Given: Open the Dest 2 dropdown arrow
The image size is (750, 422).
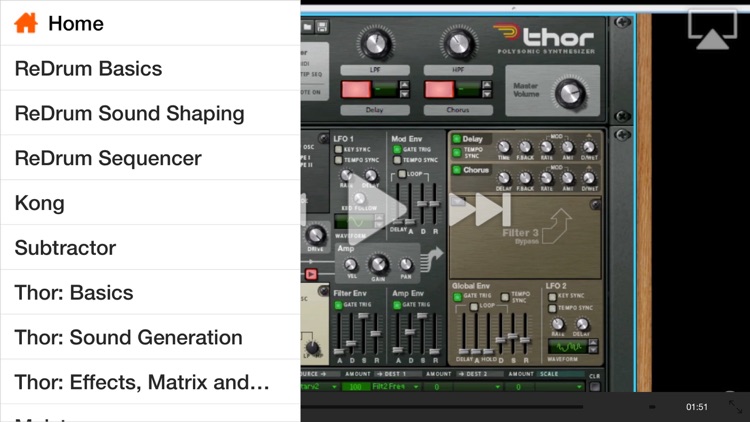Looking at the screenshot, I should point(497,387).
